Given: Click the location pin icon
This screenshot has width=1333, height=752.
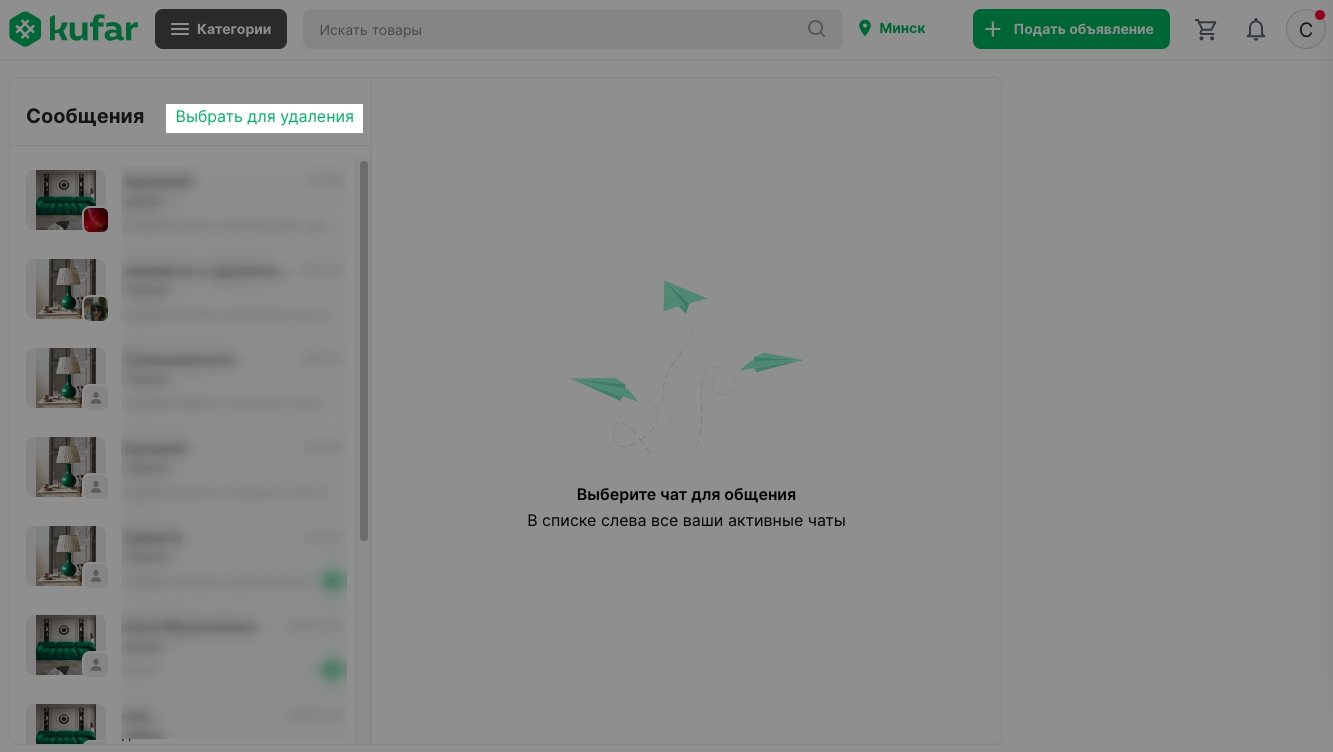Looking at the screenshot, I should [865, 29].
